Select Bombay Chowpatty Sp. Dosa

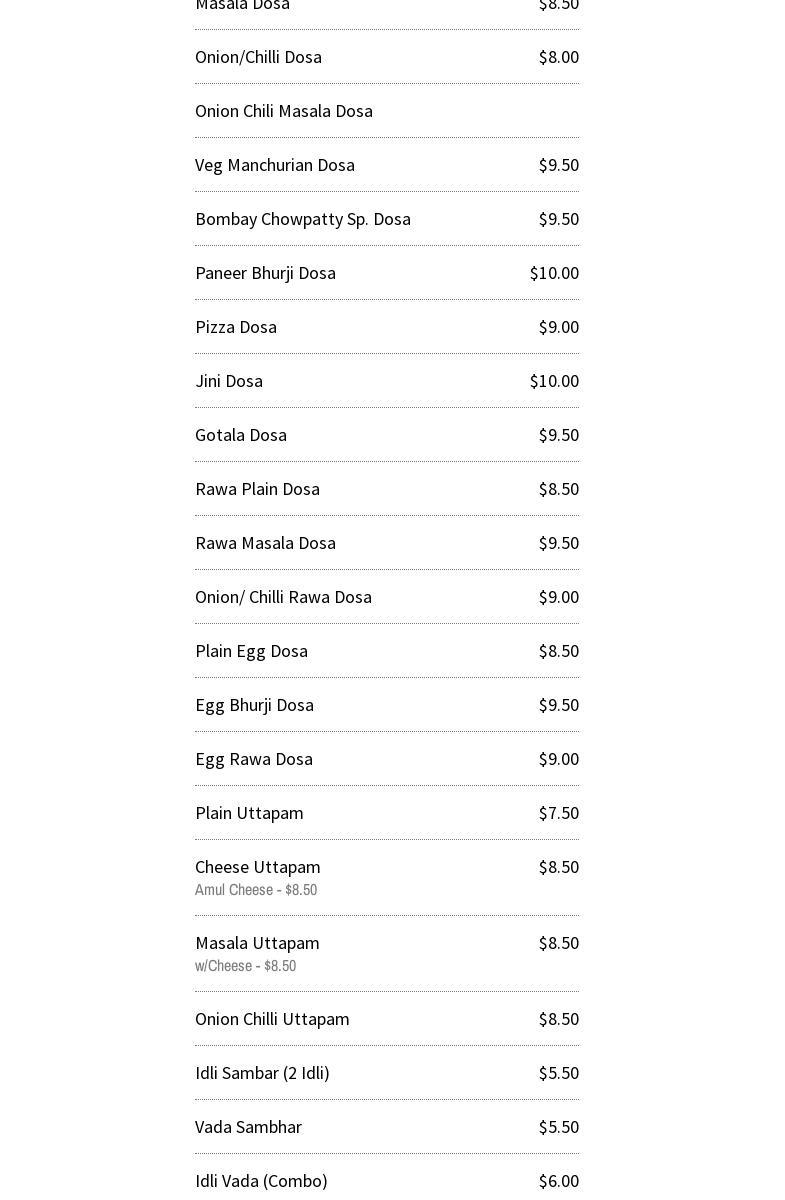302,219
